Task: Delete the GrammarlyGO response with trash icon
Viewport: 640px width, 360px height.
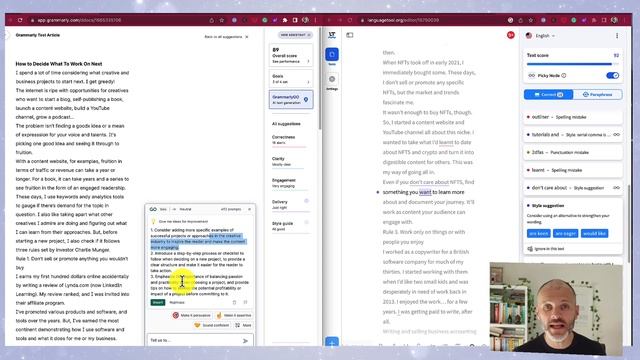Action: coord(234,302)
